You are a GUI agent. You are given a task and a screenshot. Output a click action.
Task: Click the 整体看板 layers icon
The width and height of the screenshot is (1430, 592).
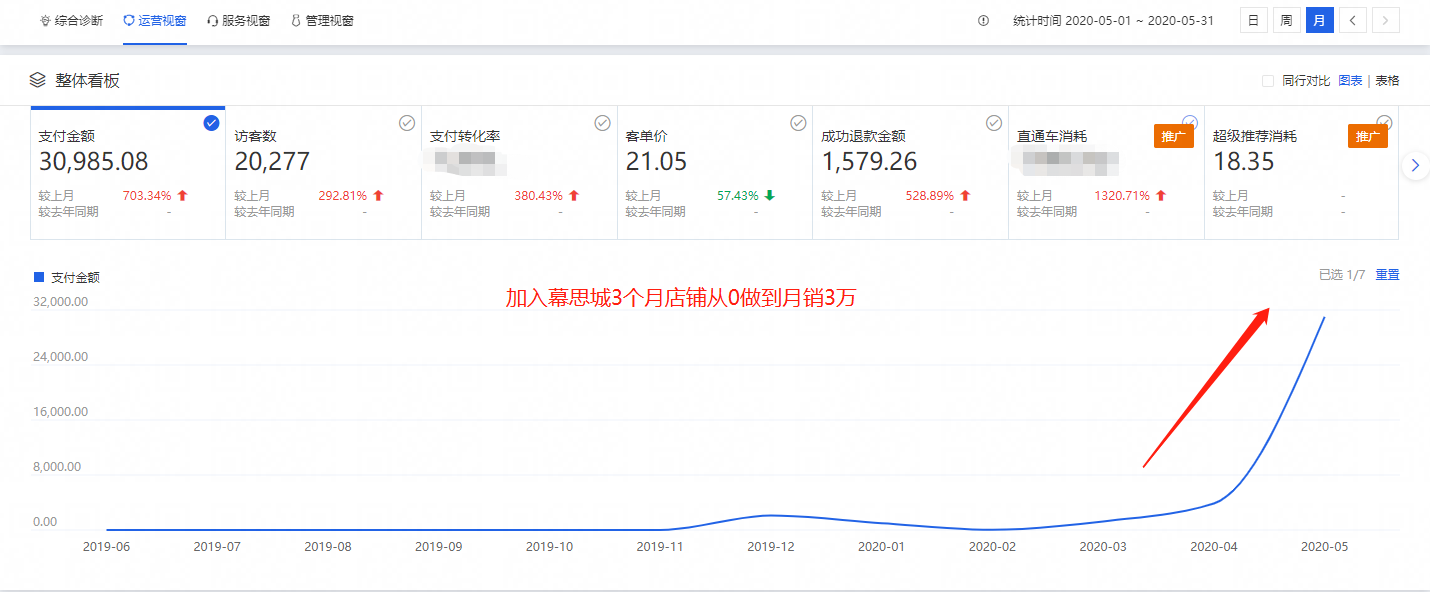click(37, 80)
